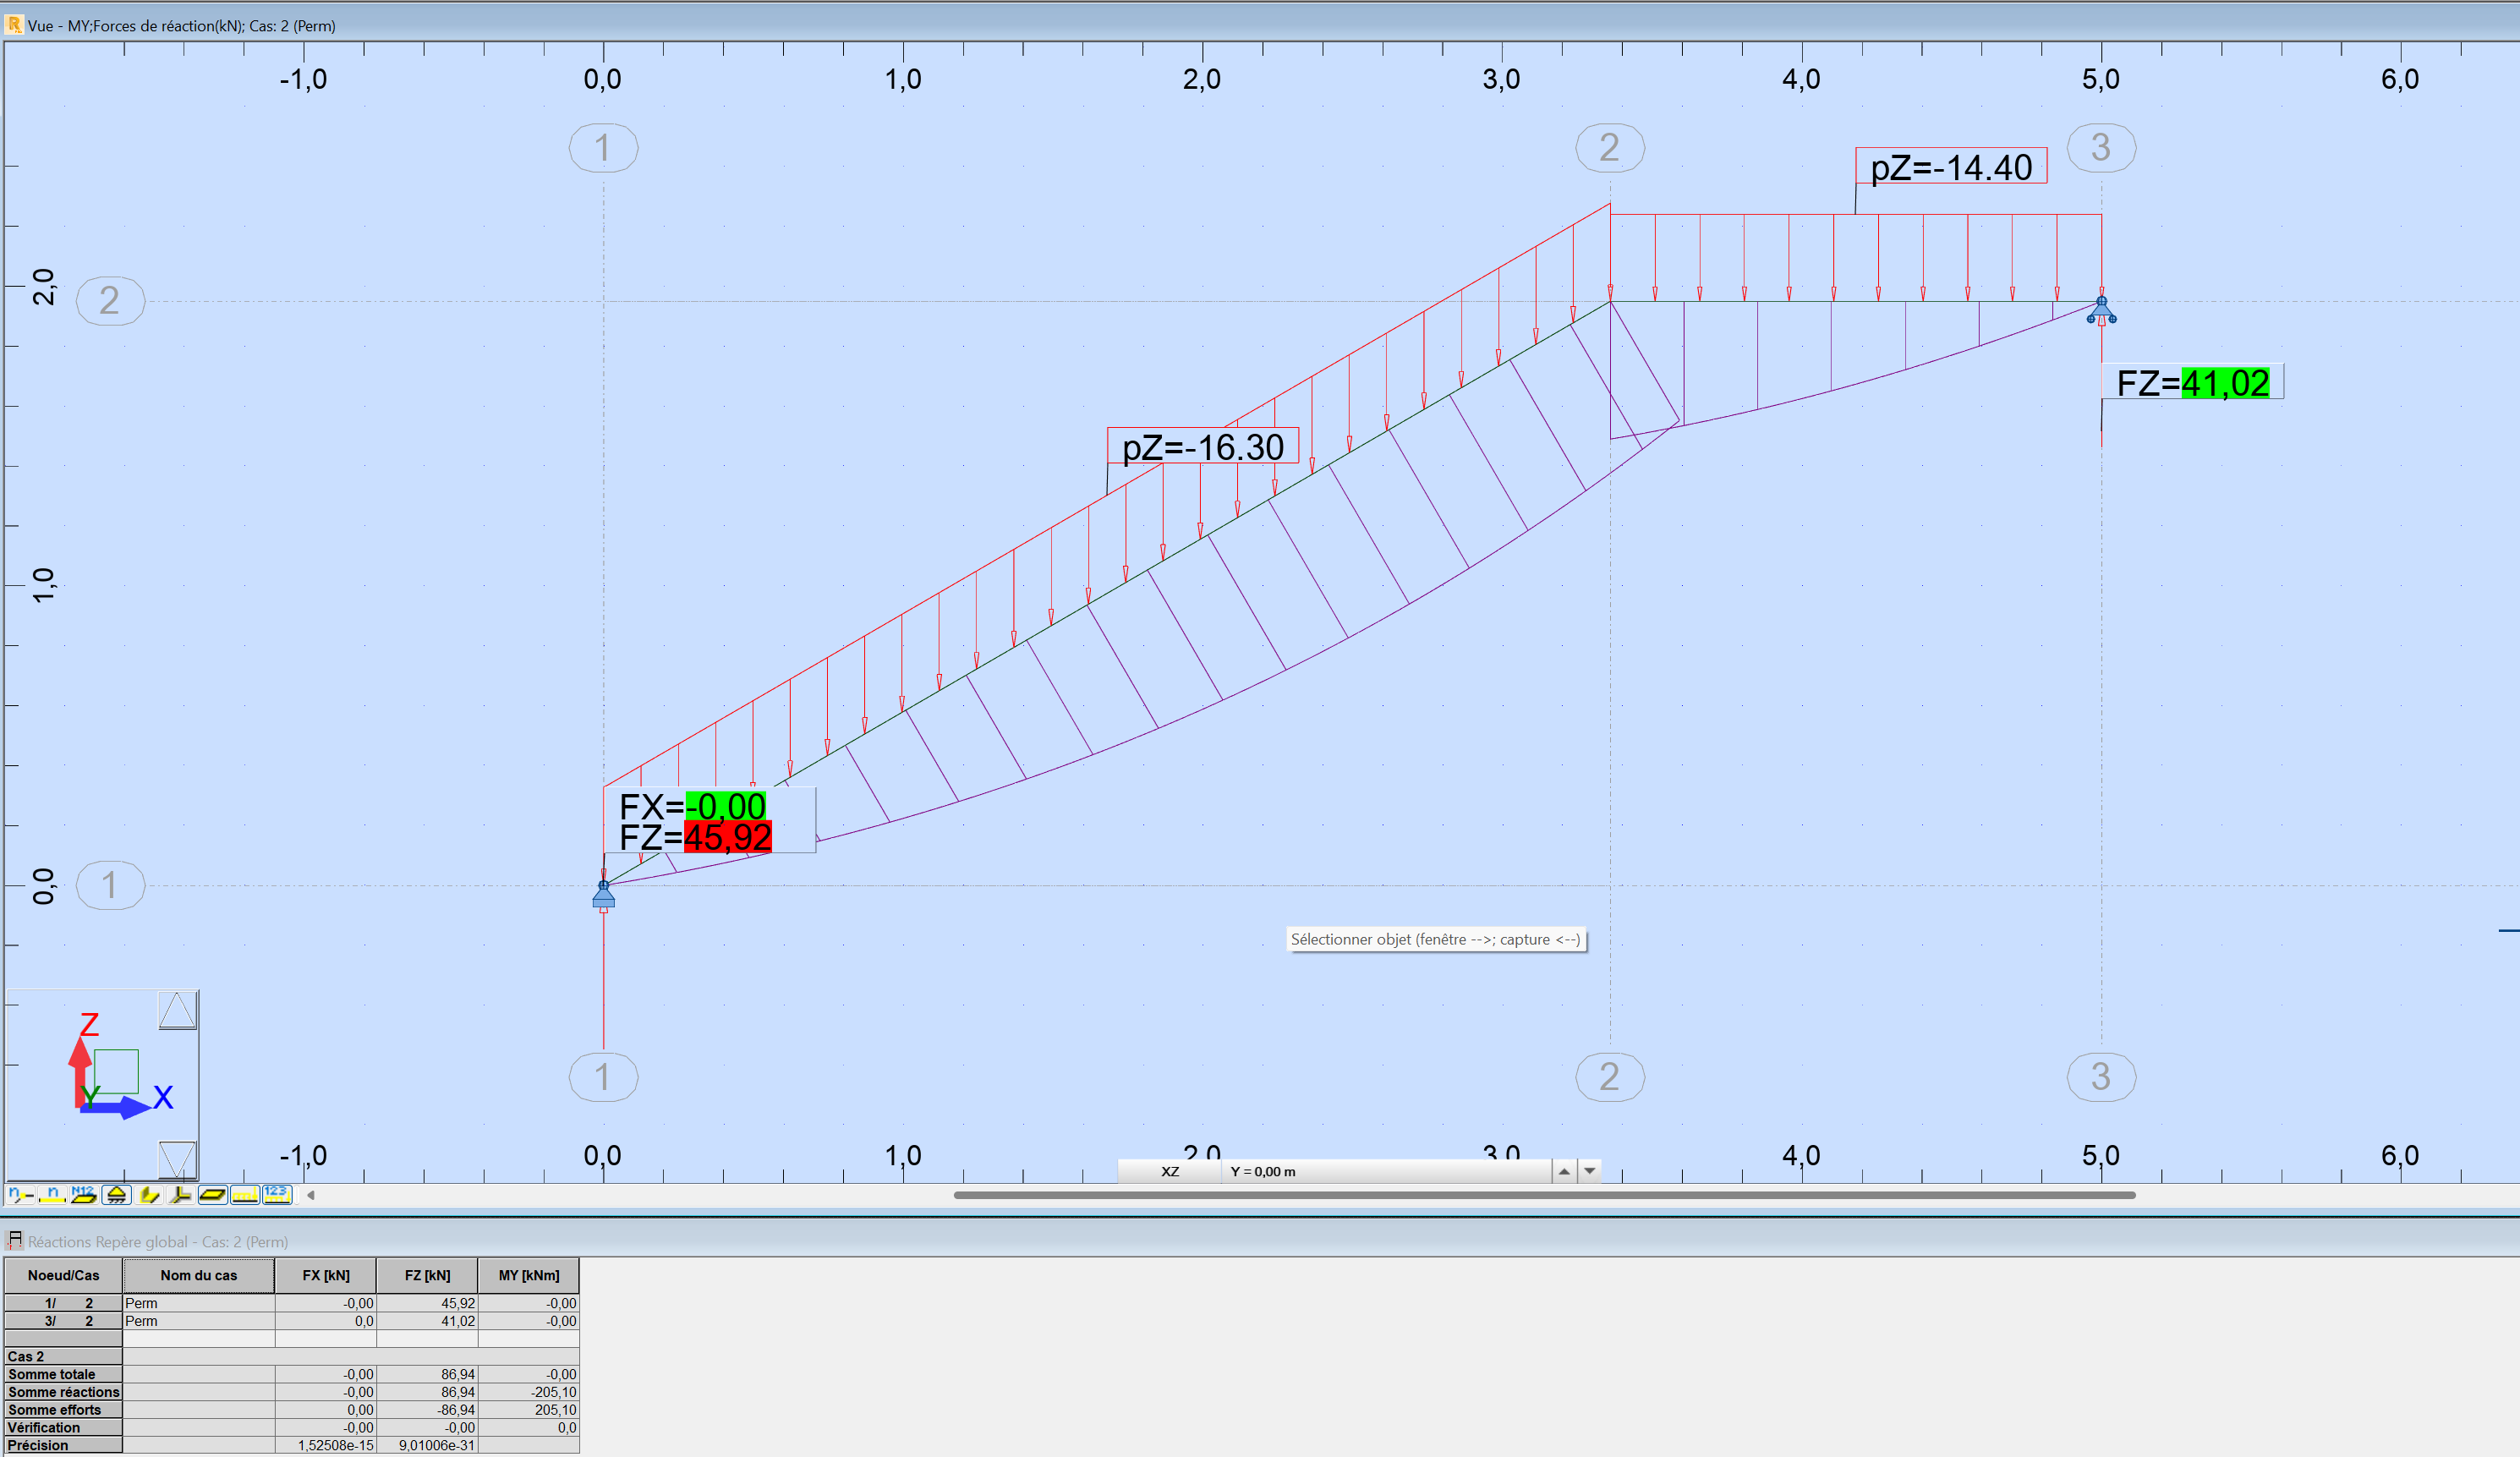
Task: Click the Précision row label
Action: pyautogui.click(x=63, y=1445)
